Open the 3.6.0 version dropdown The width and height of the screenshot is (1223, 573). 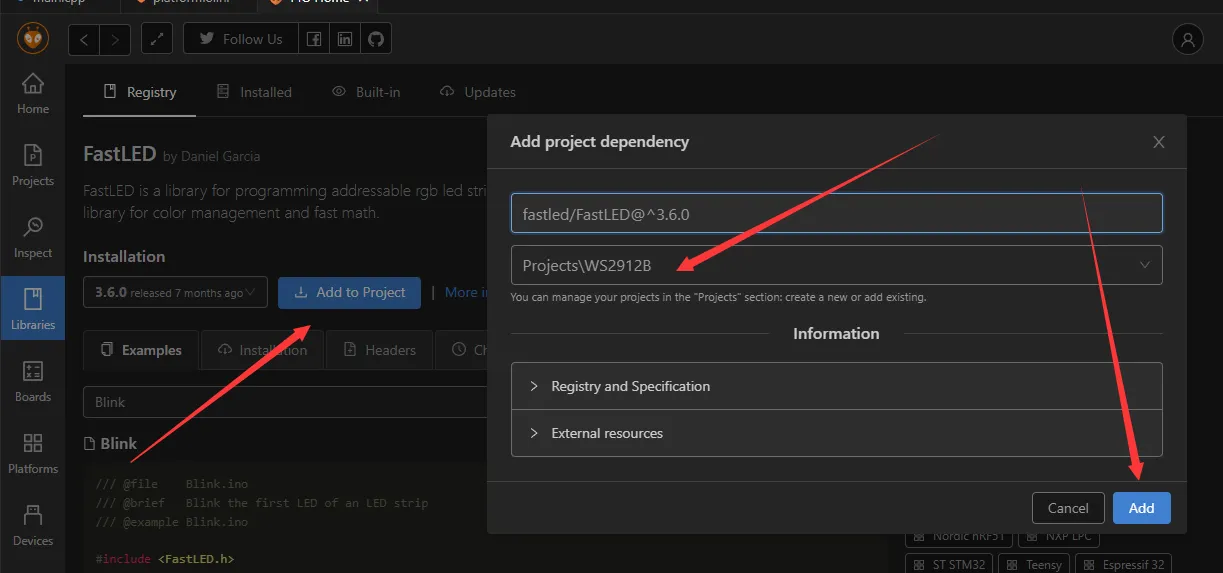[175, 293]
